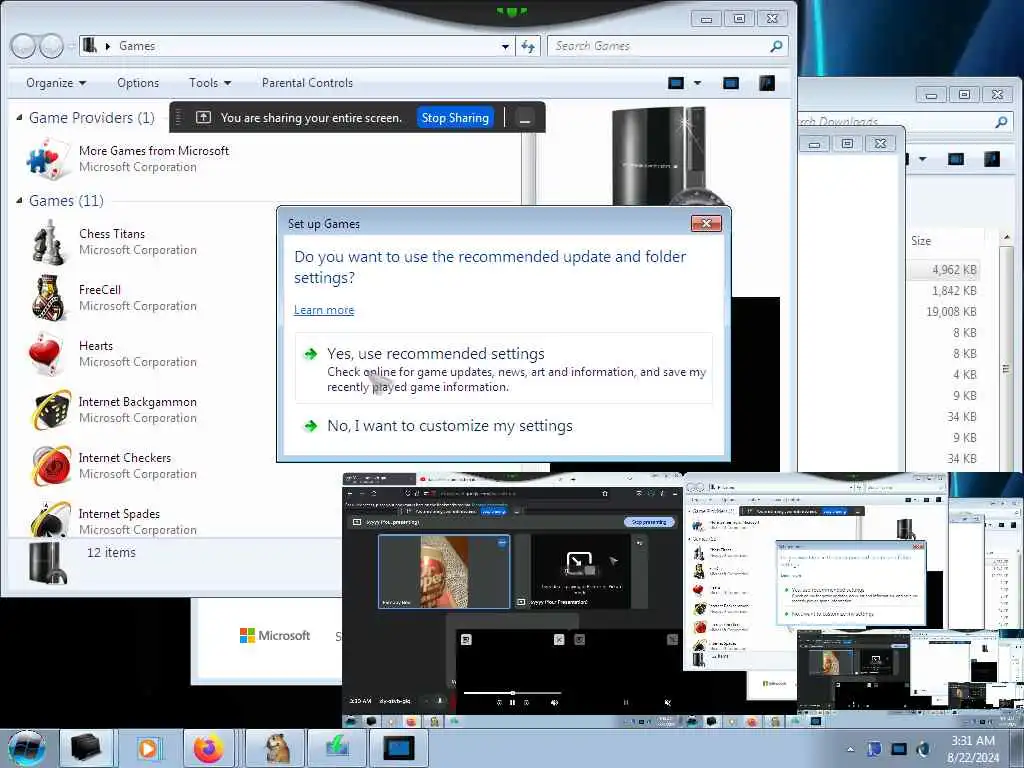
Task: Select the Internet Spades icon
Action: click(x=50, y=519)
